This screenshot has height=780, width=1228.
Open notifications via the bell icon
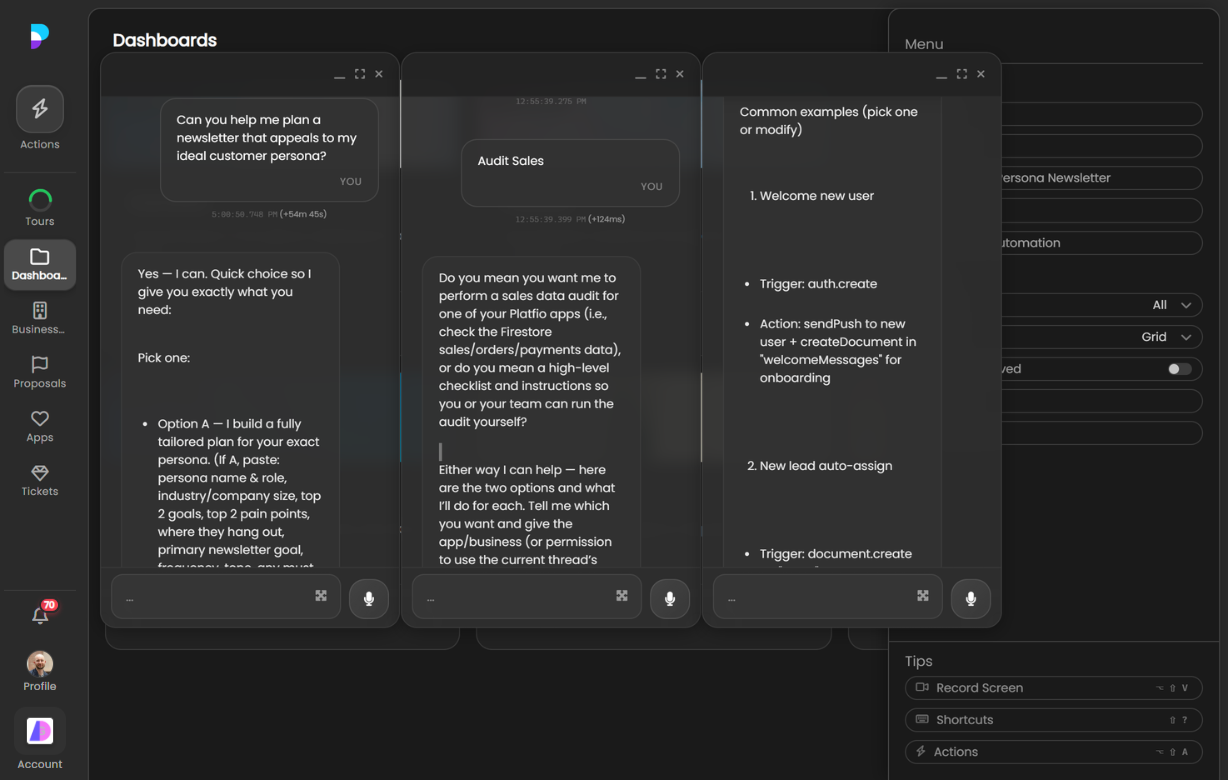40,615
